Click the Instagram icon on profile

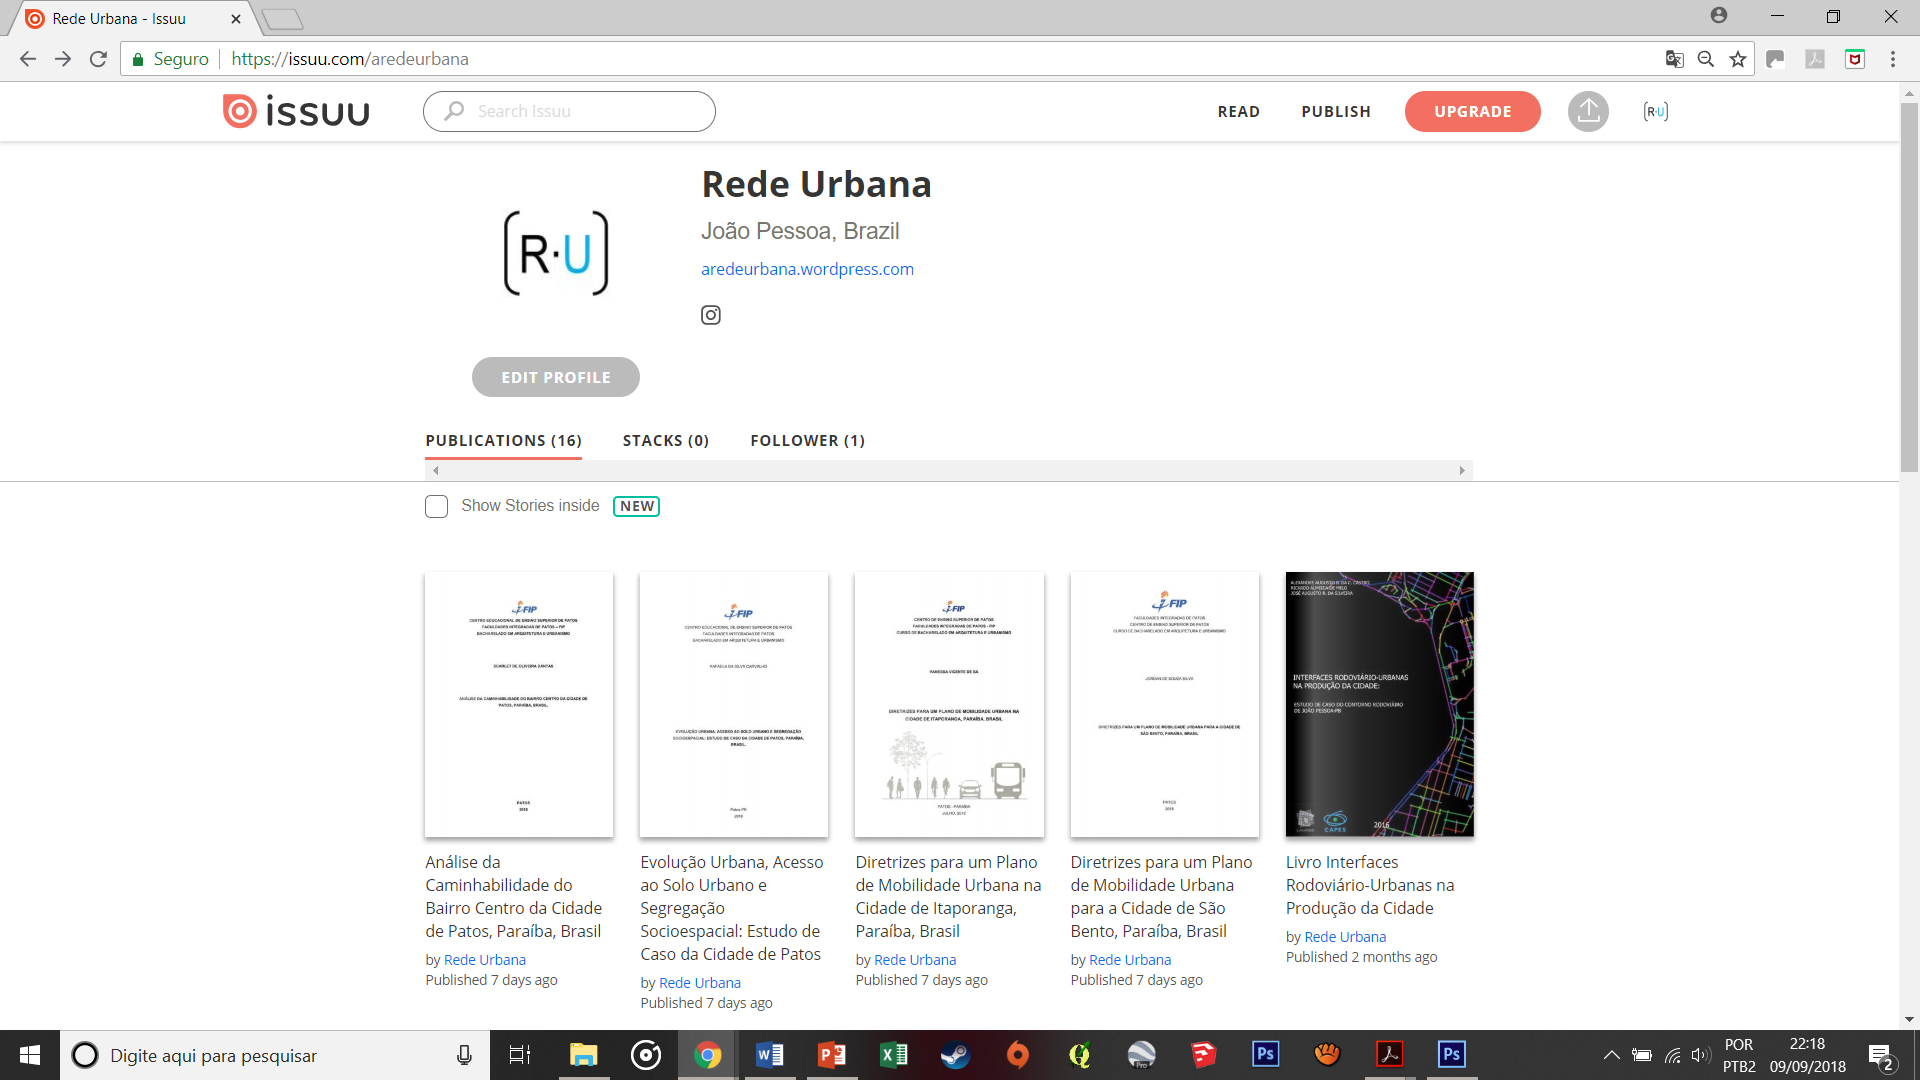(x=710, y=315)
